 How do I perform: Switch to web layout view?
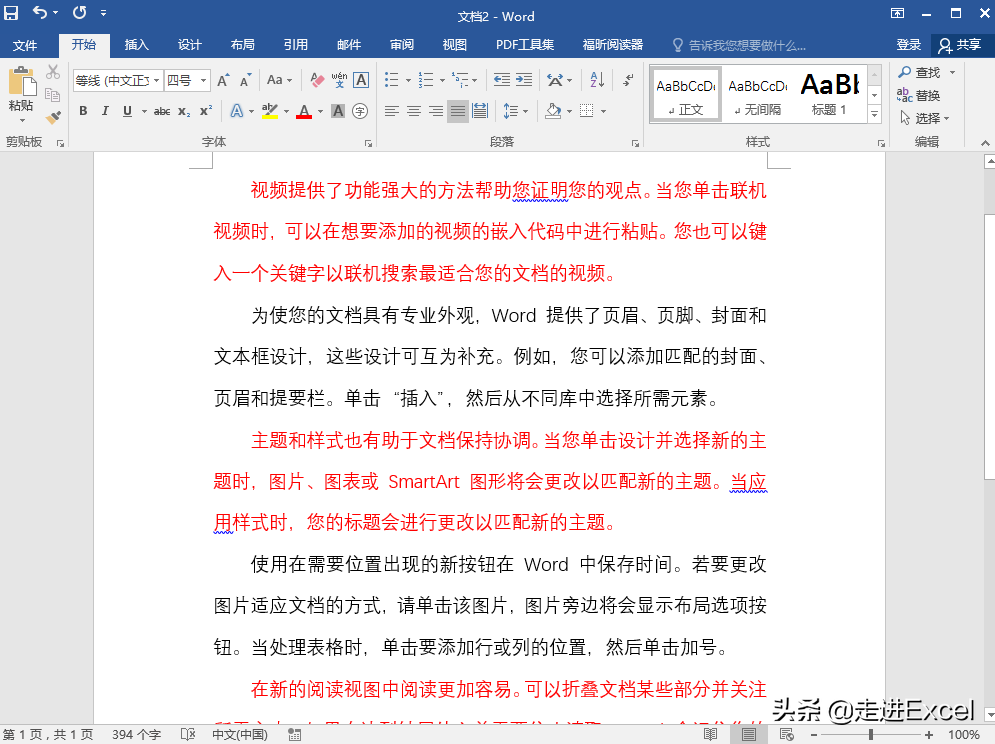pos(787,734)
